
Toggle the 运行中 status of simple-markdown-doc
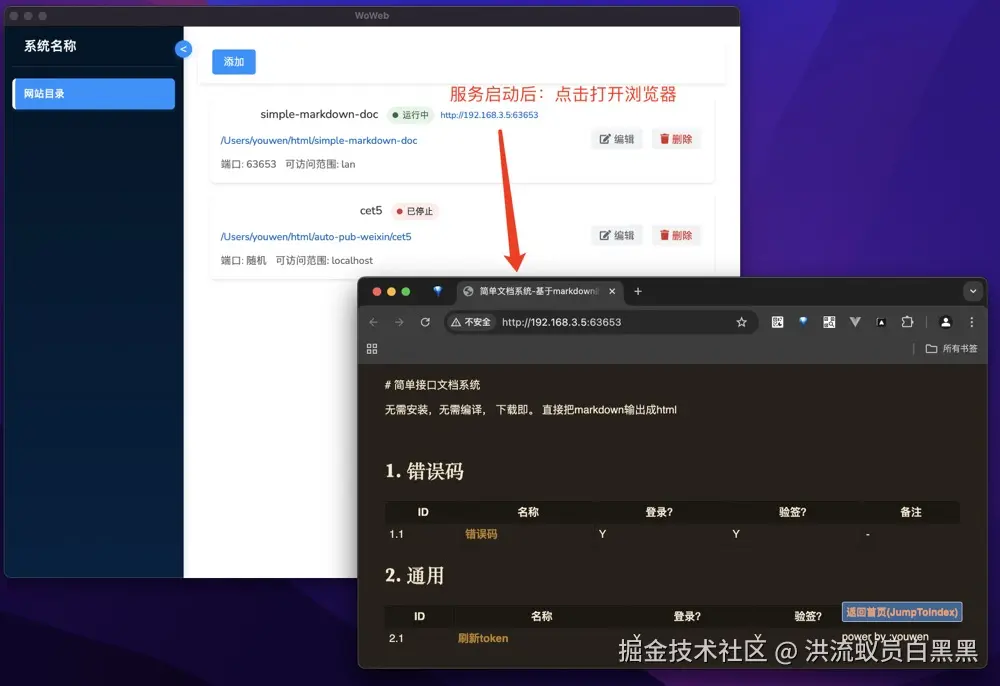coord(410,115)
